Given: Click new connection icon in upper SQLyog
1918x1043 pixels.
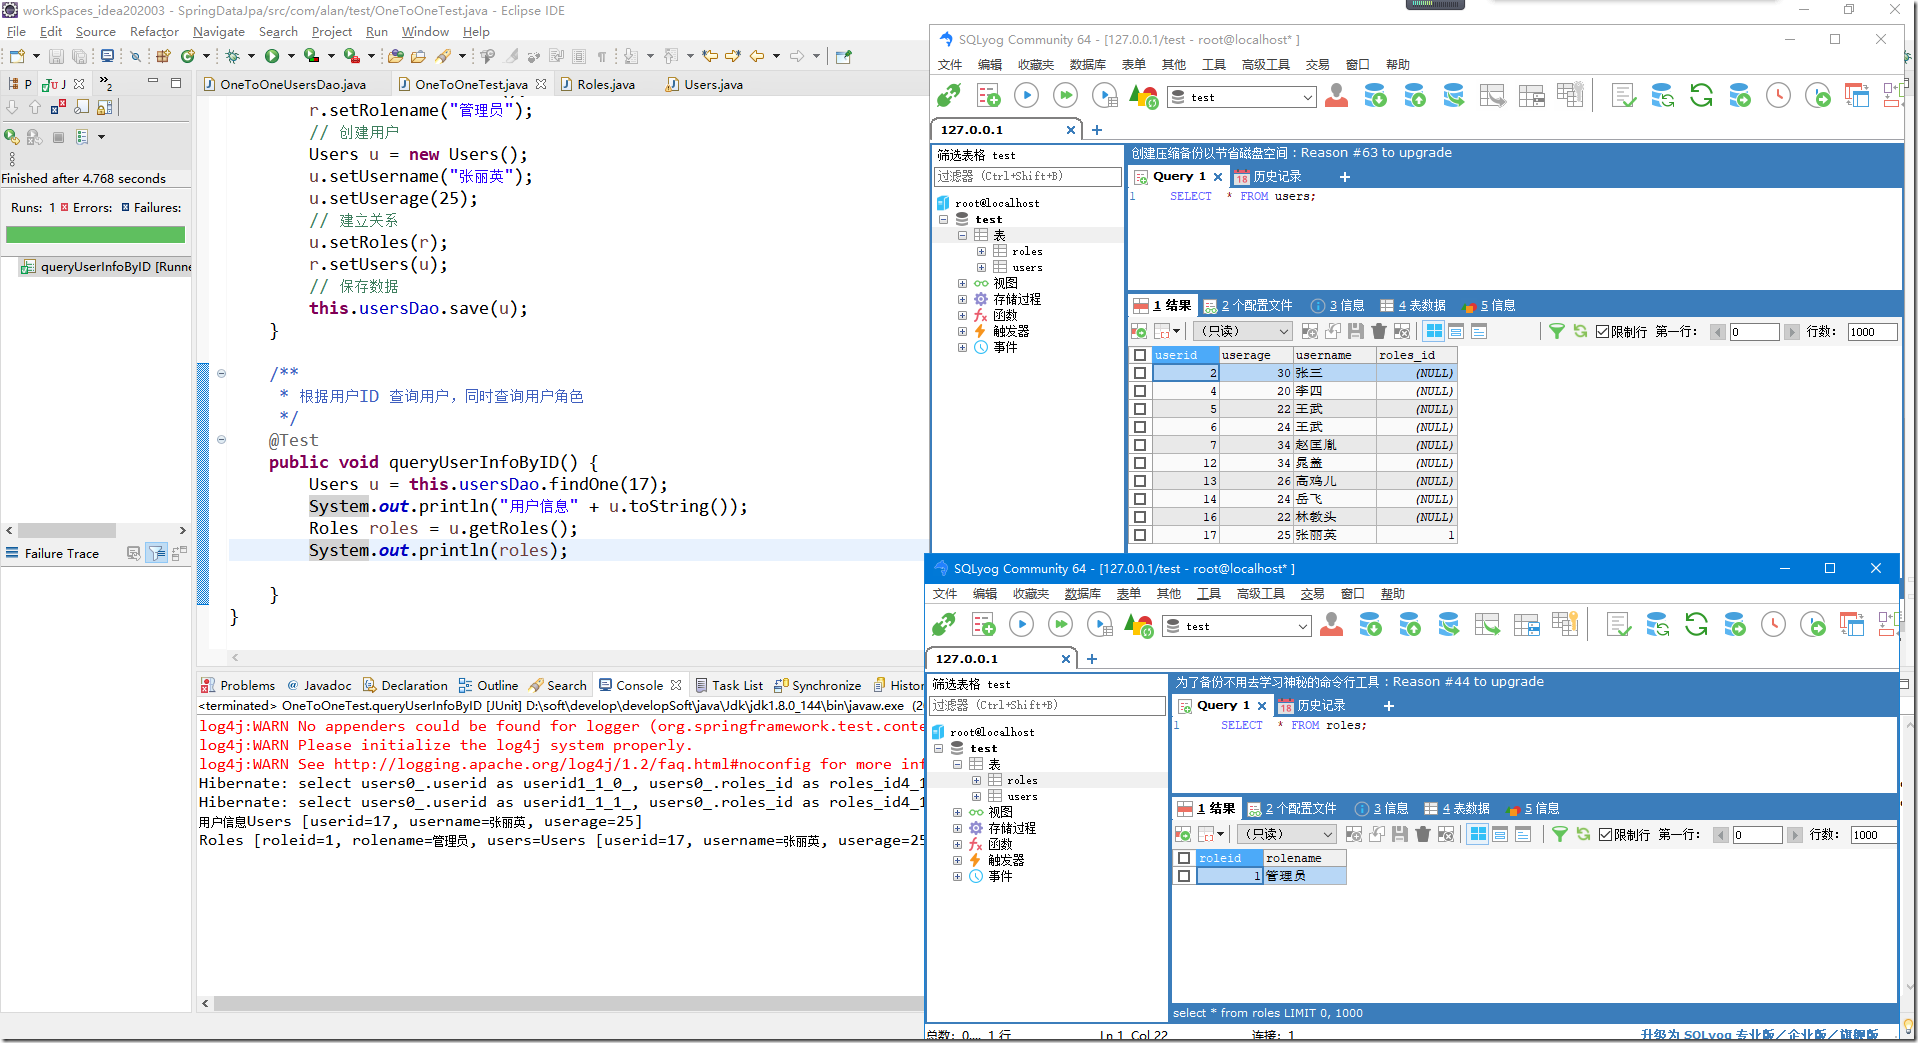Looking at the screenshot, I should 948,96.
